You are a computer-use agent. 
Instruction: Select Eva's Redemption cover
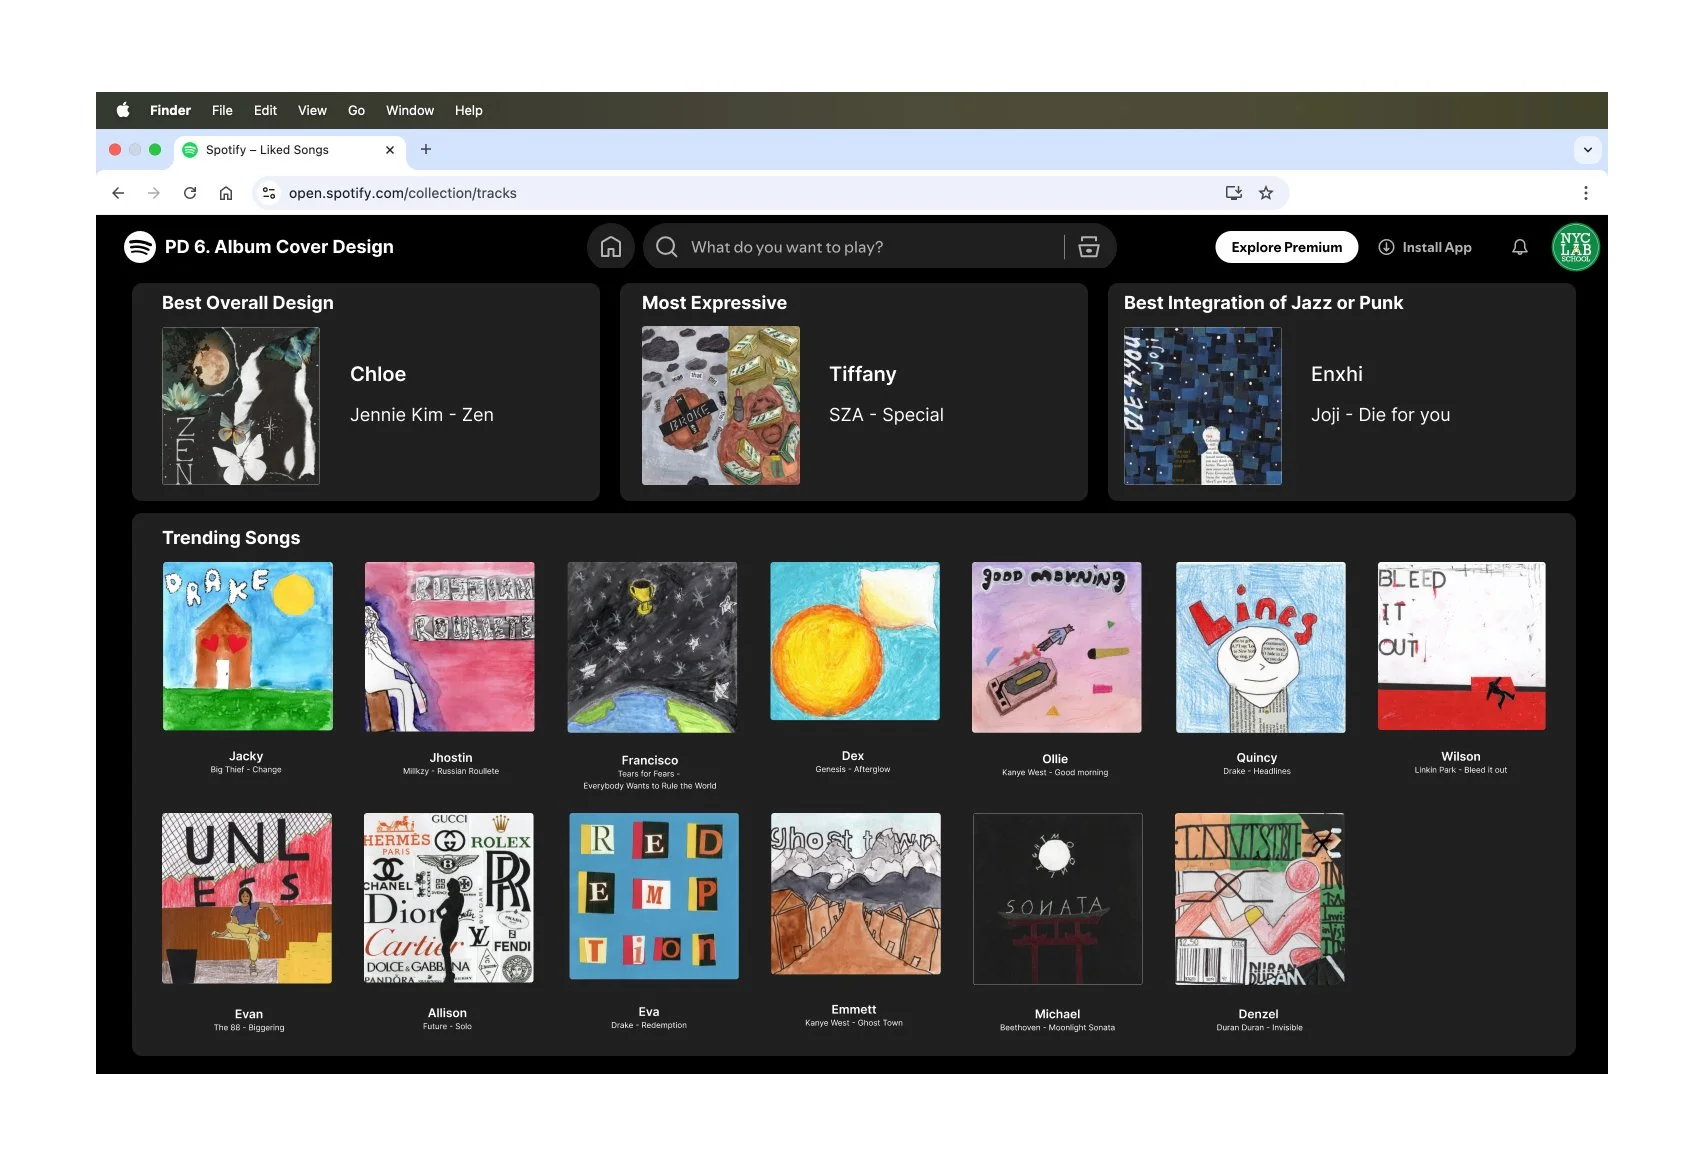click(x=654, y=896)
